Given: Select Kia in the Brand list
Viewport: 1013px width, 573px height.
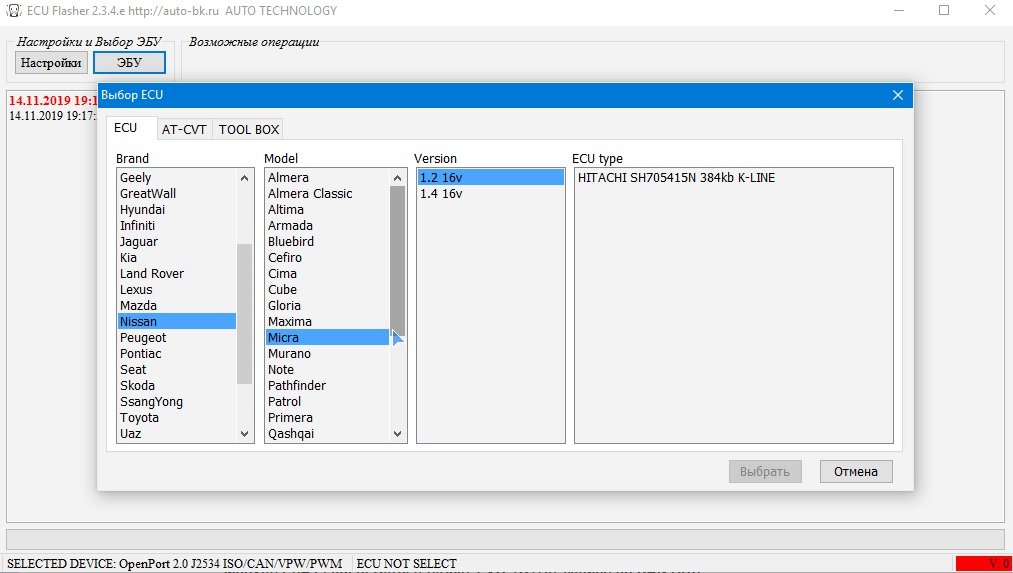Looking at the screenshot, I should click(176, 258).
